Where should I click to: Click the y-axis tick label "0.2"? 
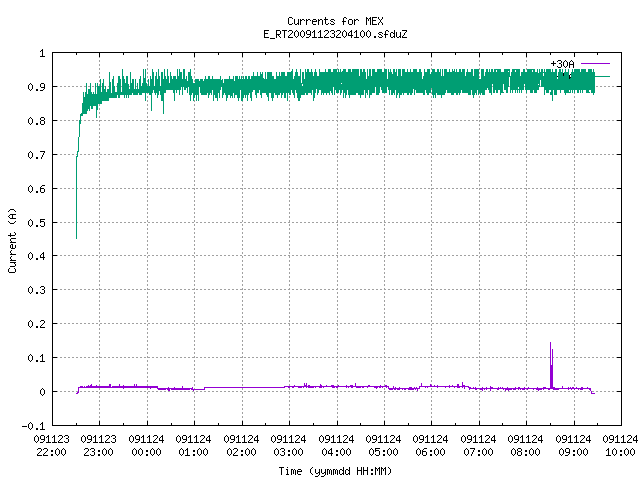(36, 324)
